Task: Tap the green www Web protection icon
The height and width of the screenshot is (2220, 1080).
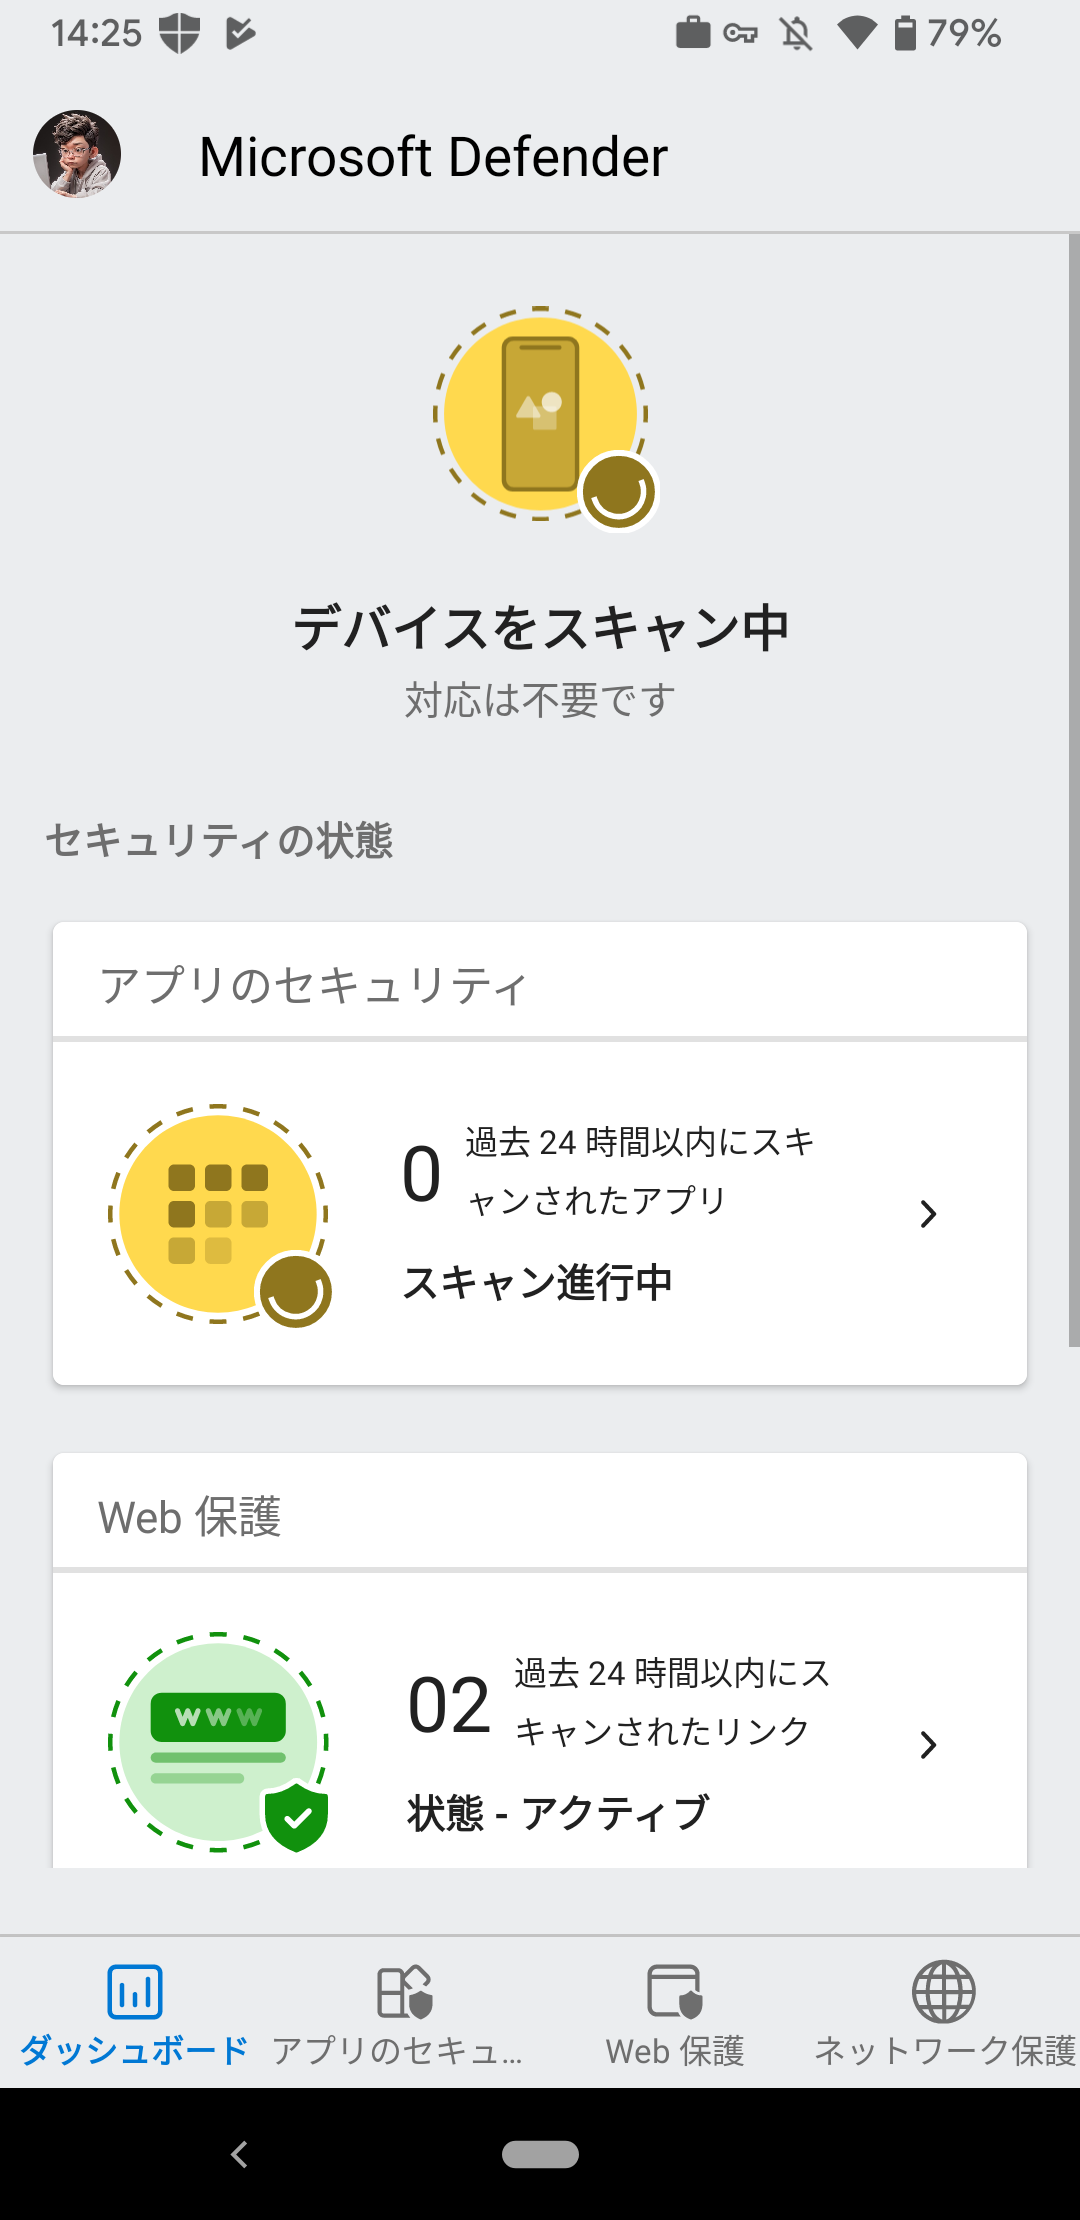Action: [218, 1742]
